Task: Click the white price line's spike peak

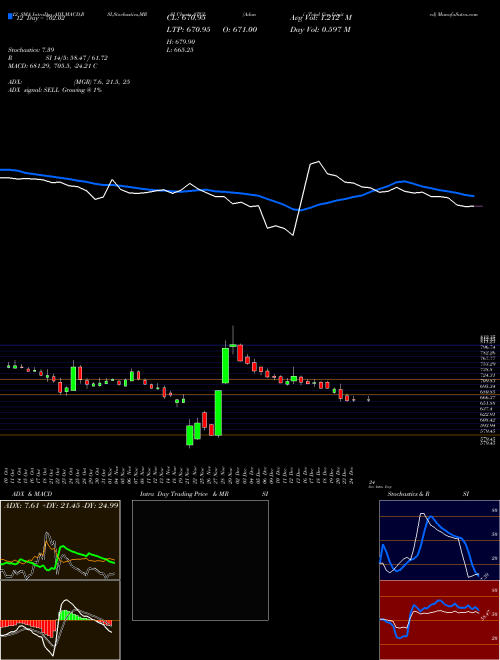Action: pos(319,162)
